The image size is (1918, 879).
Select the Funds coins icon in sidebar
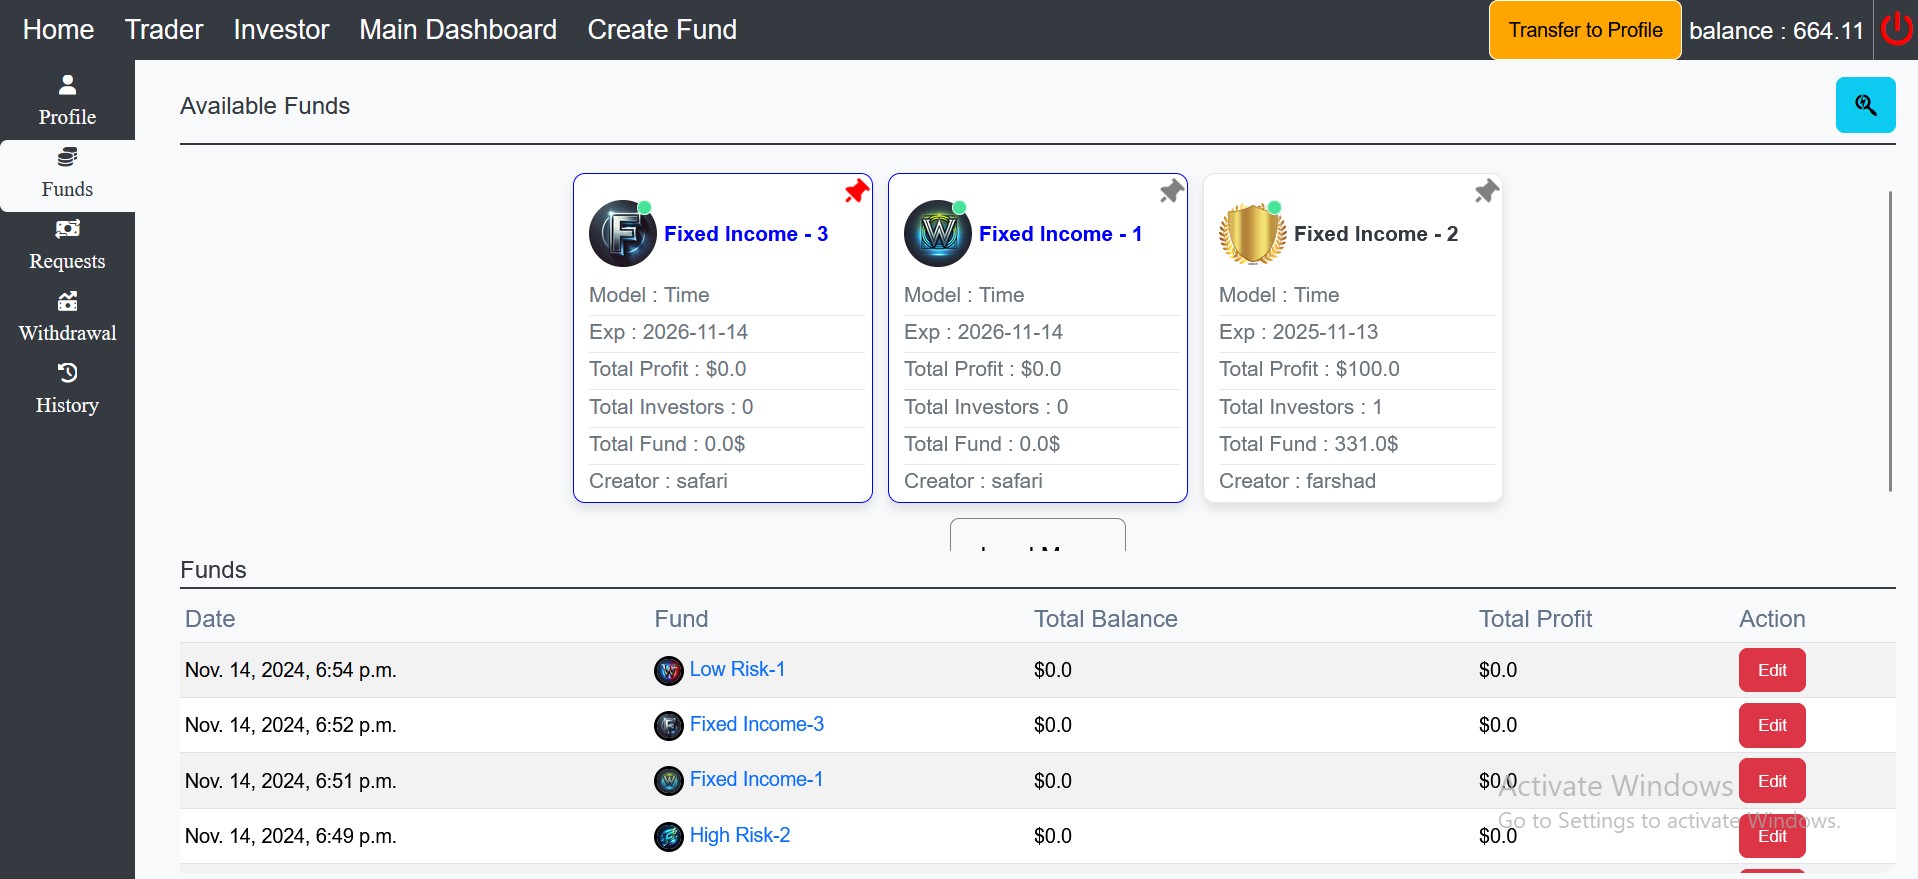pyautogui.click(x=67, y=157)
